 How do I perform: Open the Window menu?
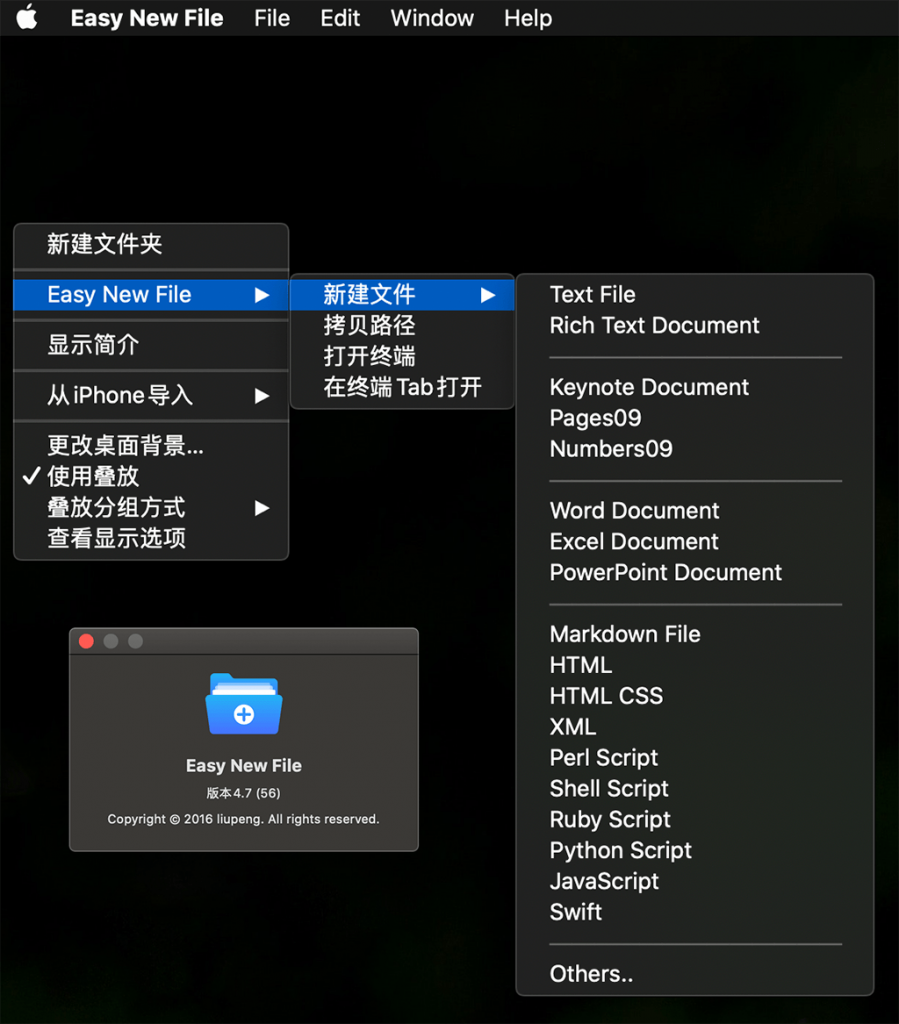click(432, 18)
